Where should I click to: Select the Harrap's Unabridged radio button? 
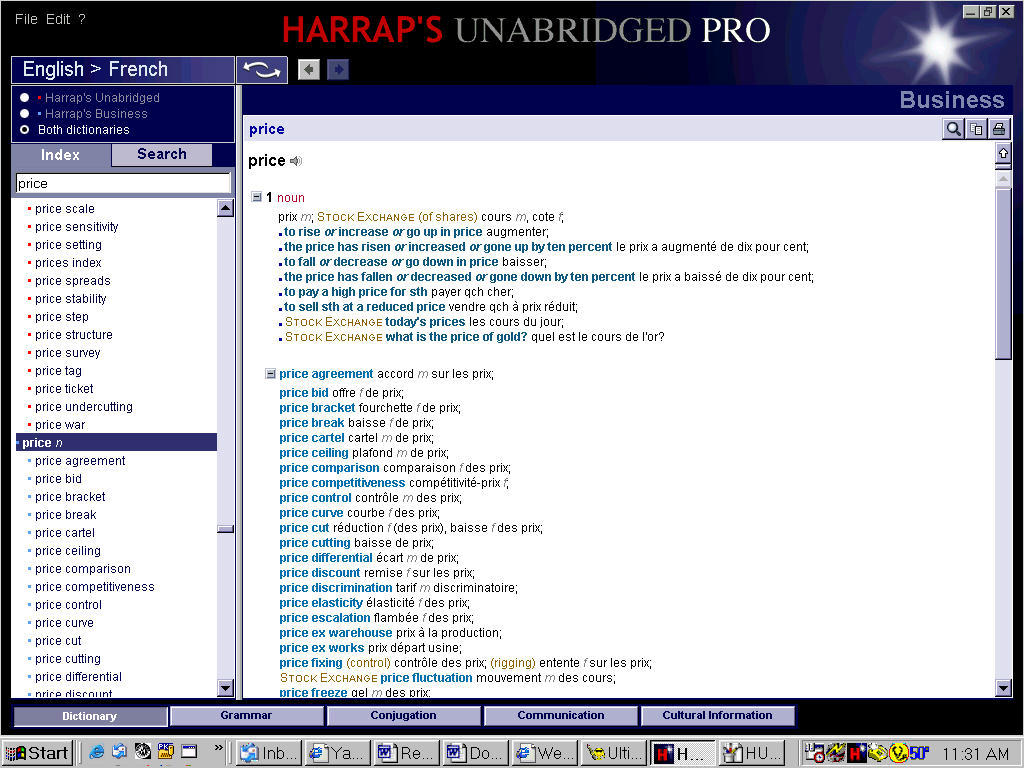25,97
